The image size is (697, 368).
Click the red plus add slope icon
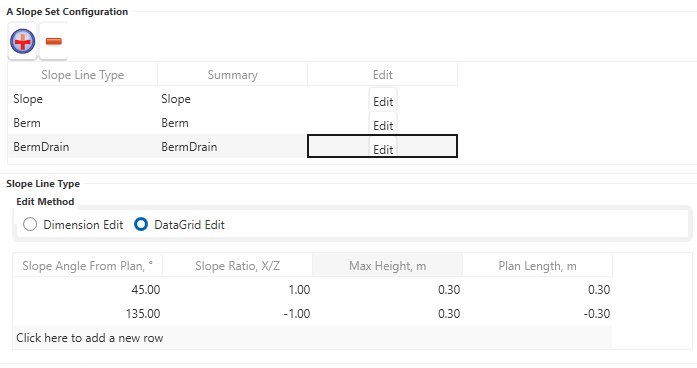click(x=22, y=41)
